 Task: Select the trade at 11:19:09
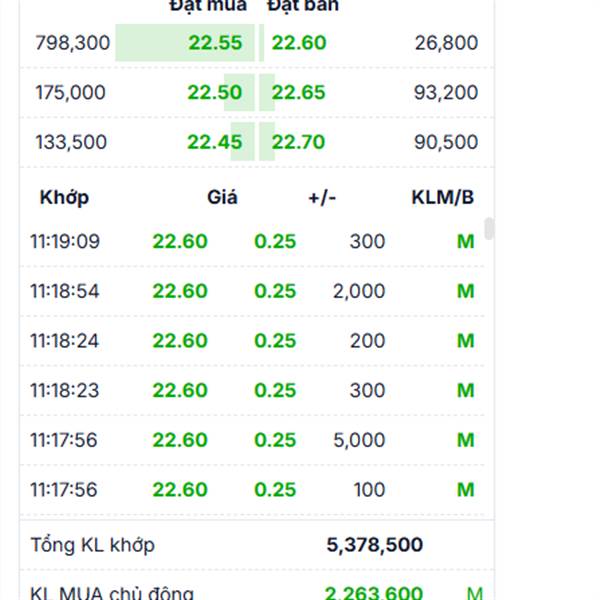pyautogui.click(x=64, y=241)
